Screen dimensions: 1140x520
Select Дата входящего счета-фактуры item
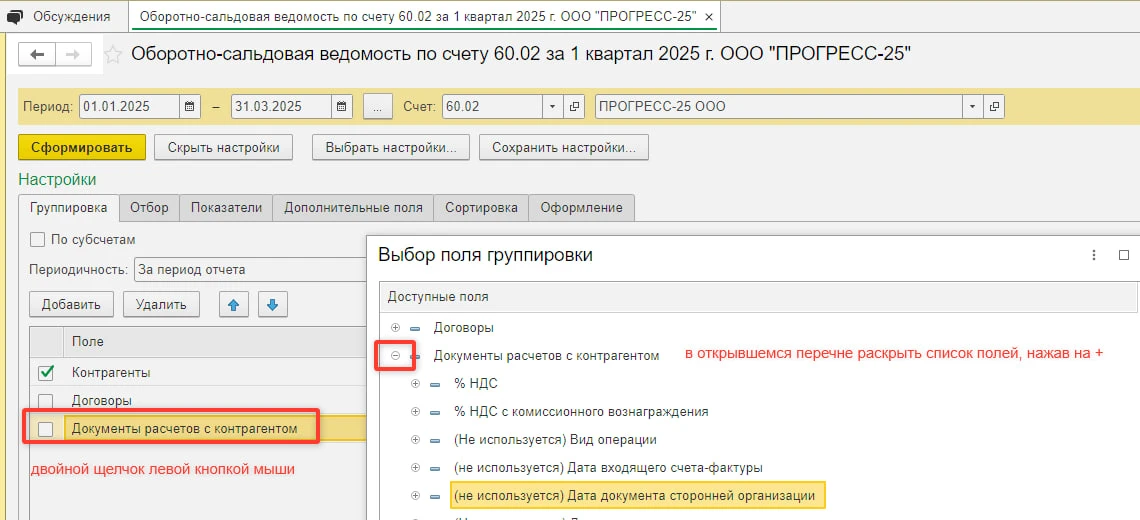pos(608,468)
